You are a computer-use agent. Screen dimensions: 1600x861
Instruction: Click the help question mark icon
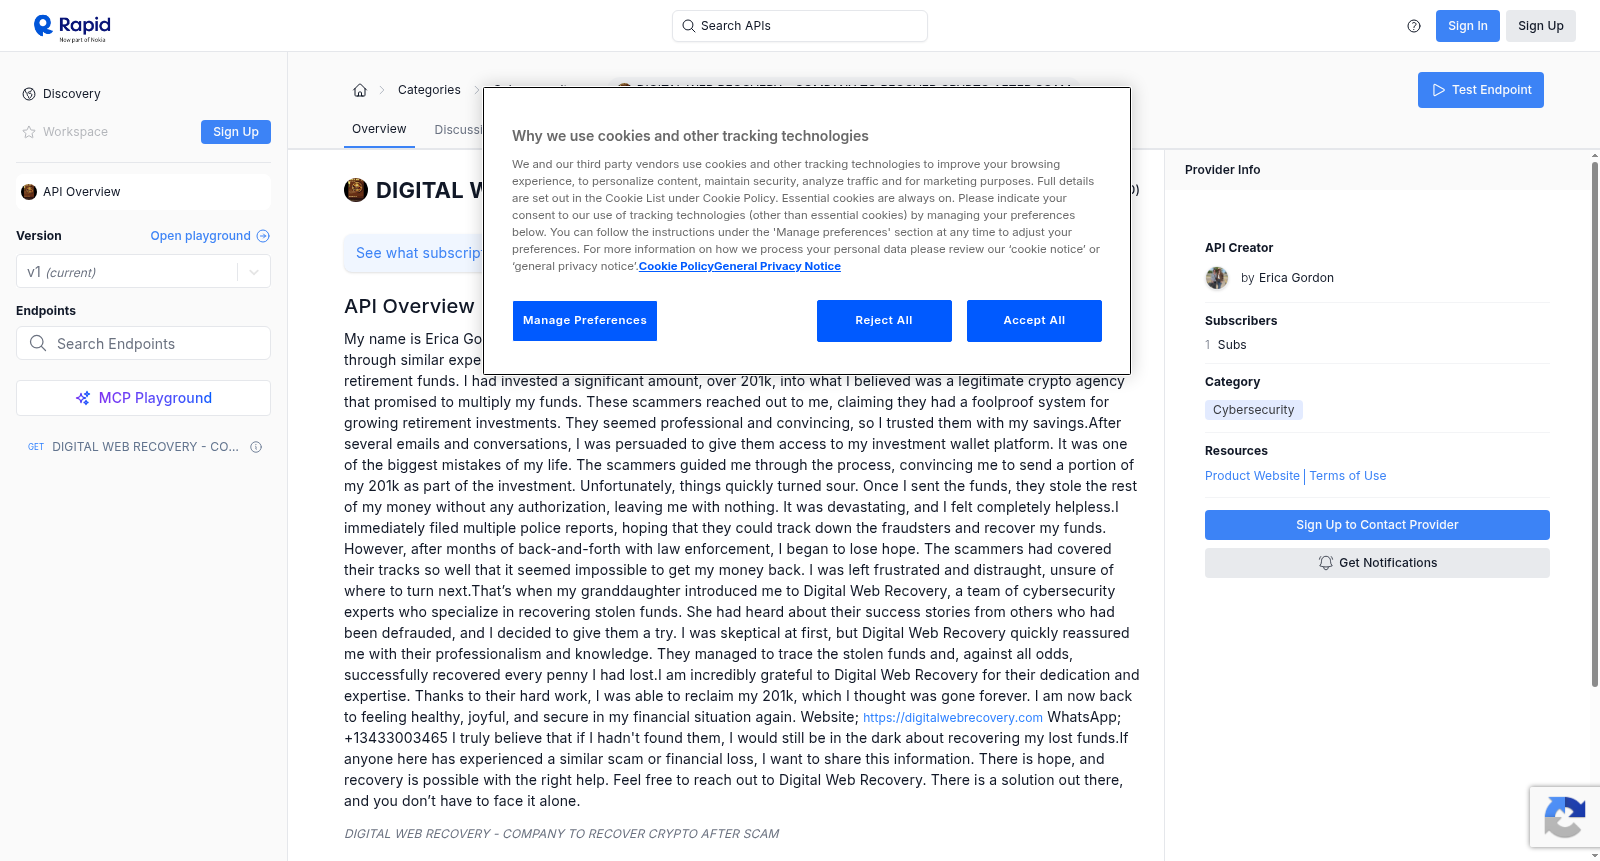[x=1414, y=26]
